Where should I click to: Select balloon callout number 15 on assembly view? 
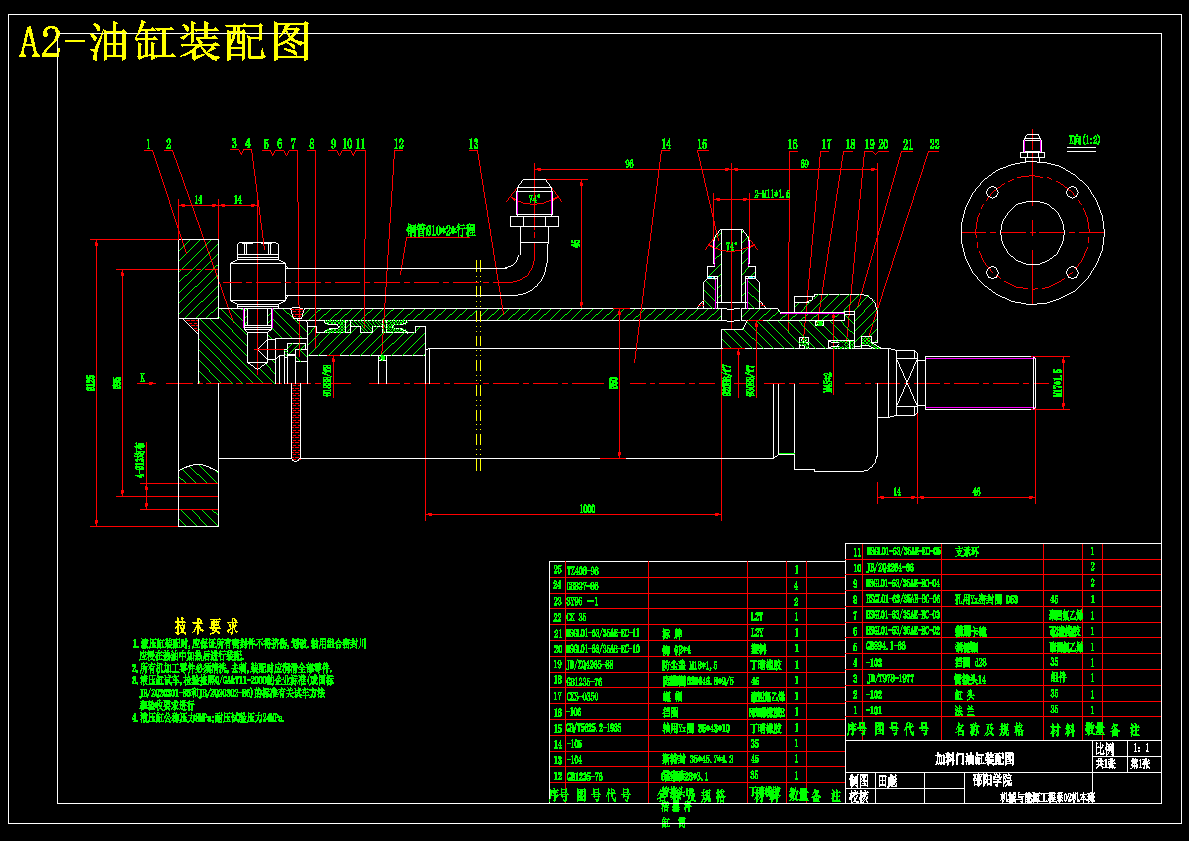click(702, 143)
